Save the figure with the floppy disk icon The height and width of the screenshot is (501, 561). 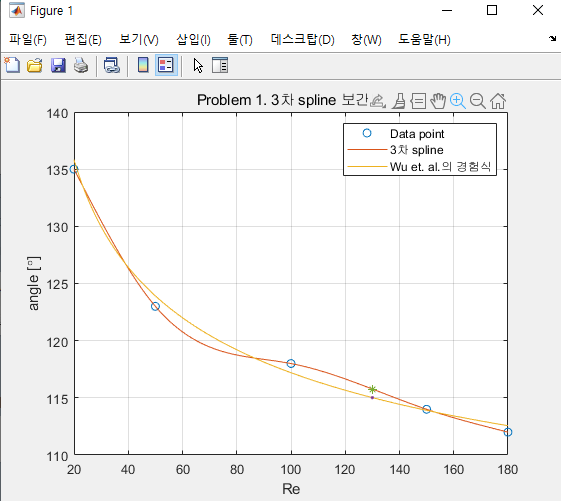pos(58,65)
